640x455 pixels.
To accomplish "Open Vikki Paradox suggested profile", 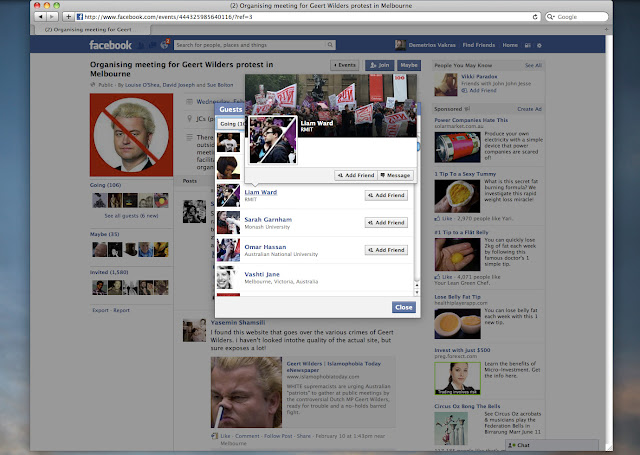I will [479, 77].
